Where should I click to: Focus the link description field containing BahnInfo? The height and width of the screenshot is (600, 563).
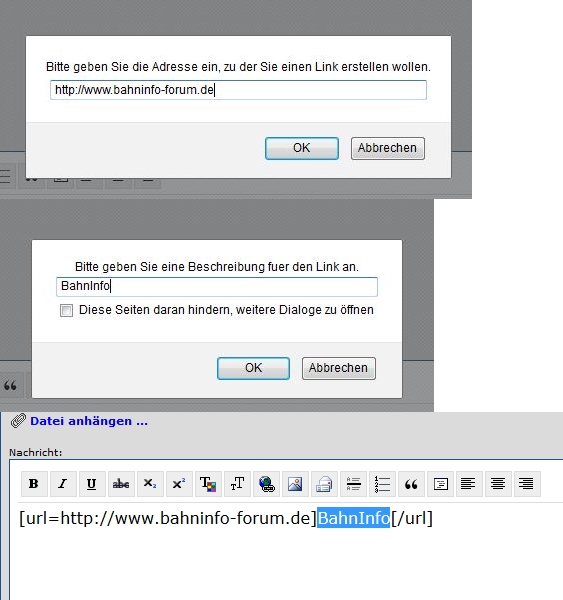coord(217,286)
